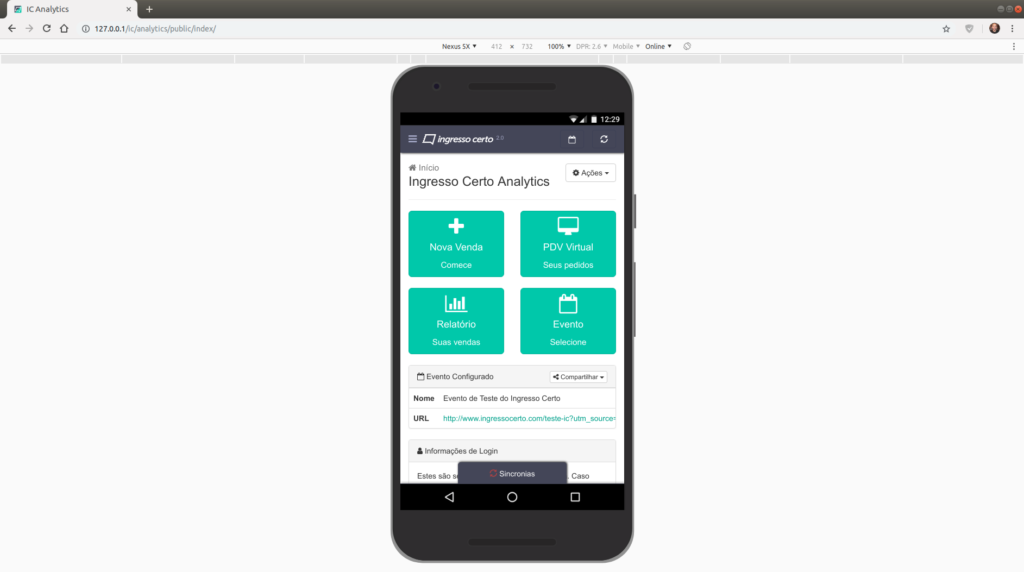Click the shield extension icon
This screenshot has width=1024, height=572.
[969, 29]
